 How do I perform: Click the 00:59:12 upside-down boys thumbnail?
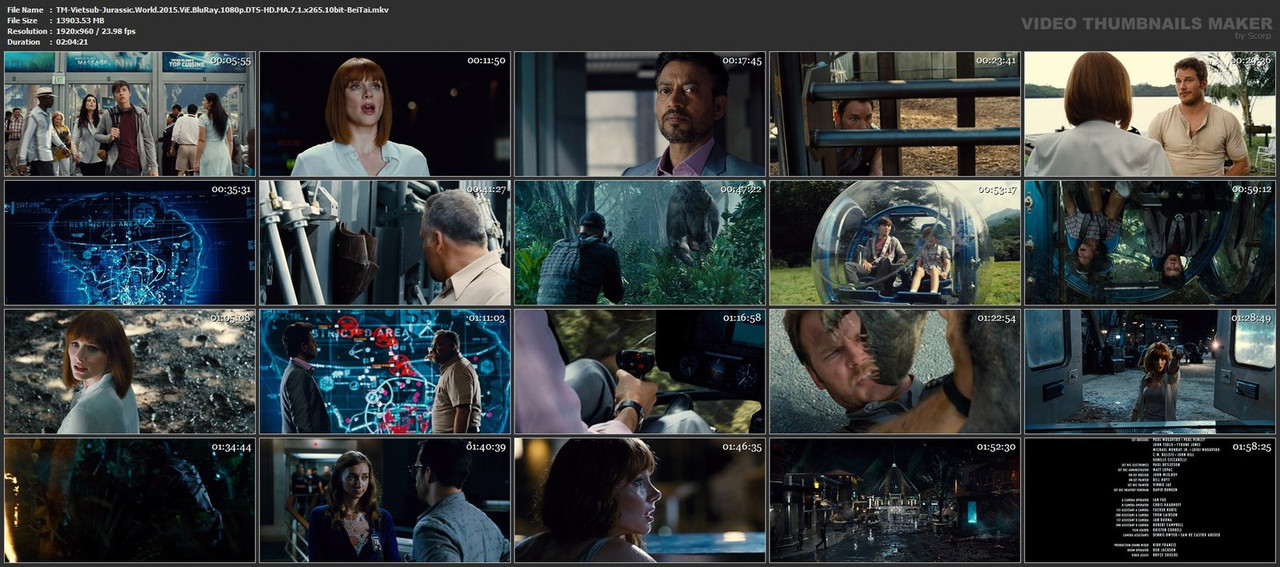pyautogui.click(x=1150, y=243)
